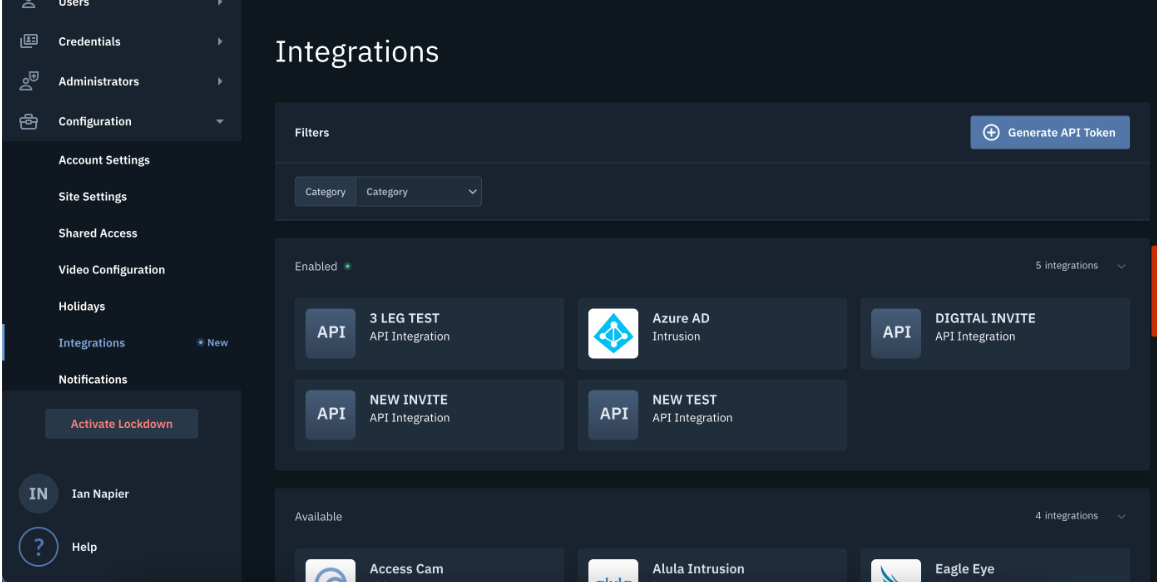Collapse the Available integrations chevron
Viewport: 1157px width, 582px height.
[1122, 516]
